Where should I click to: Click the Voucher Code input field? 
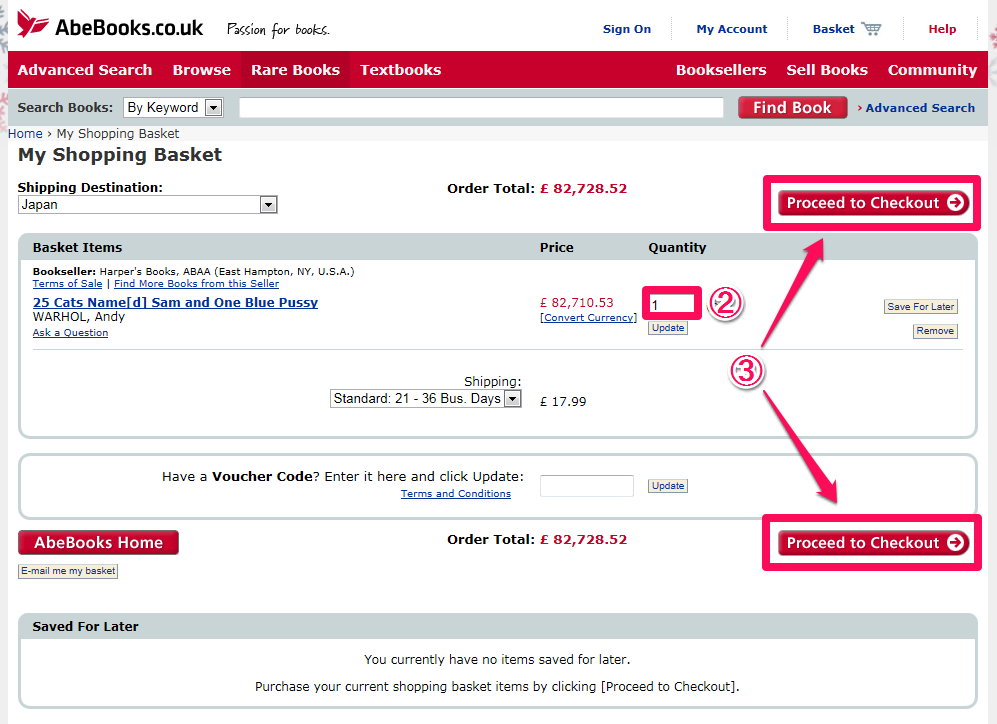pos(586,486)
